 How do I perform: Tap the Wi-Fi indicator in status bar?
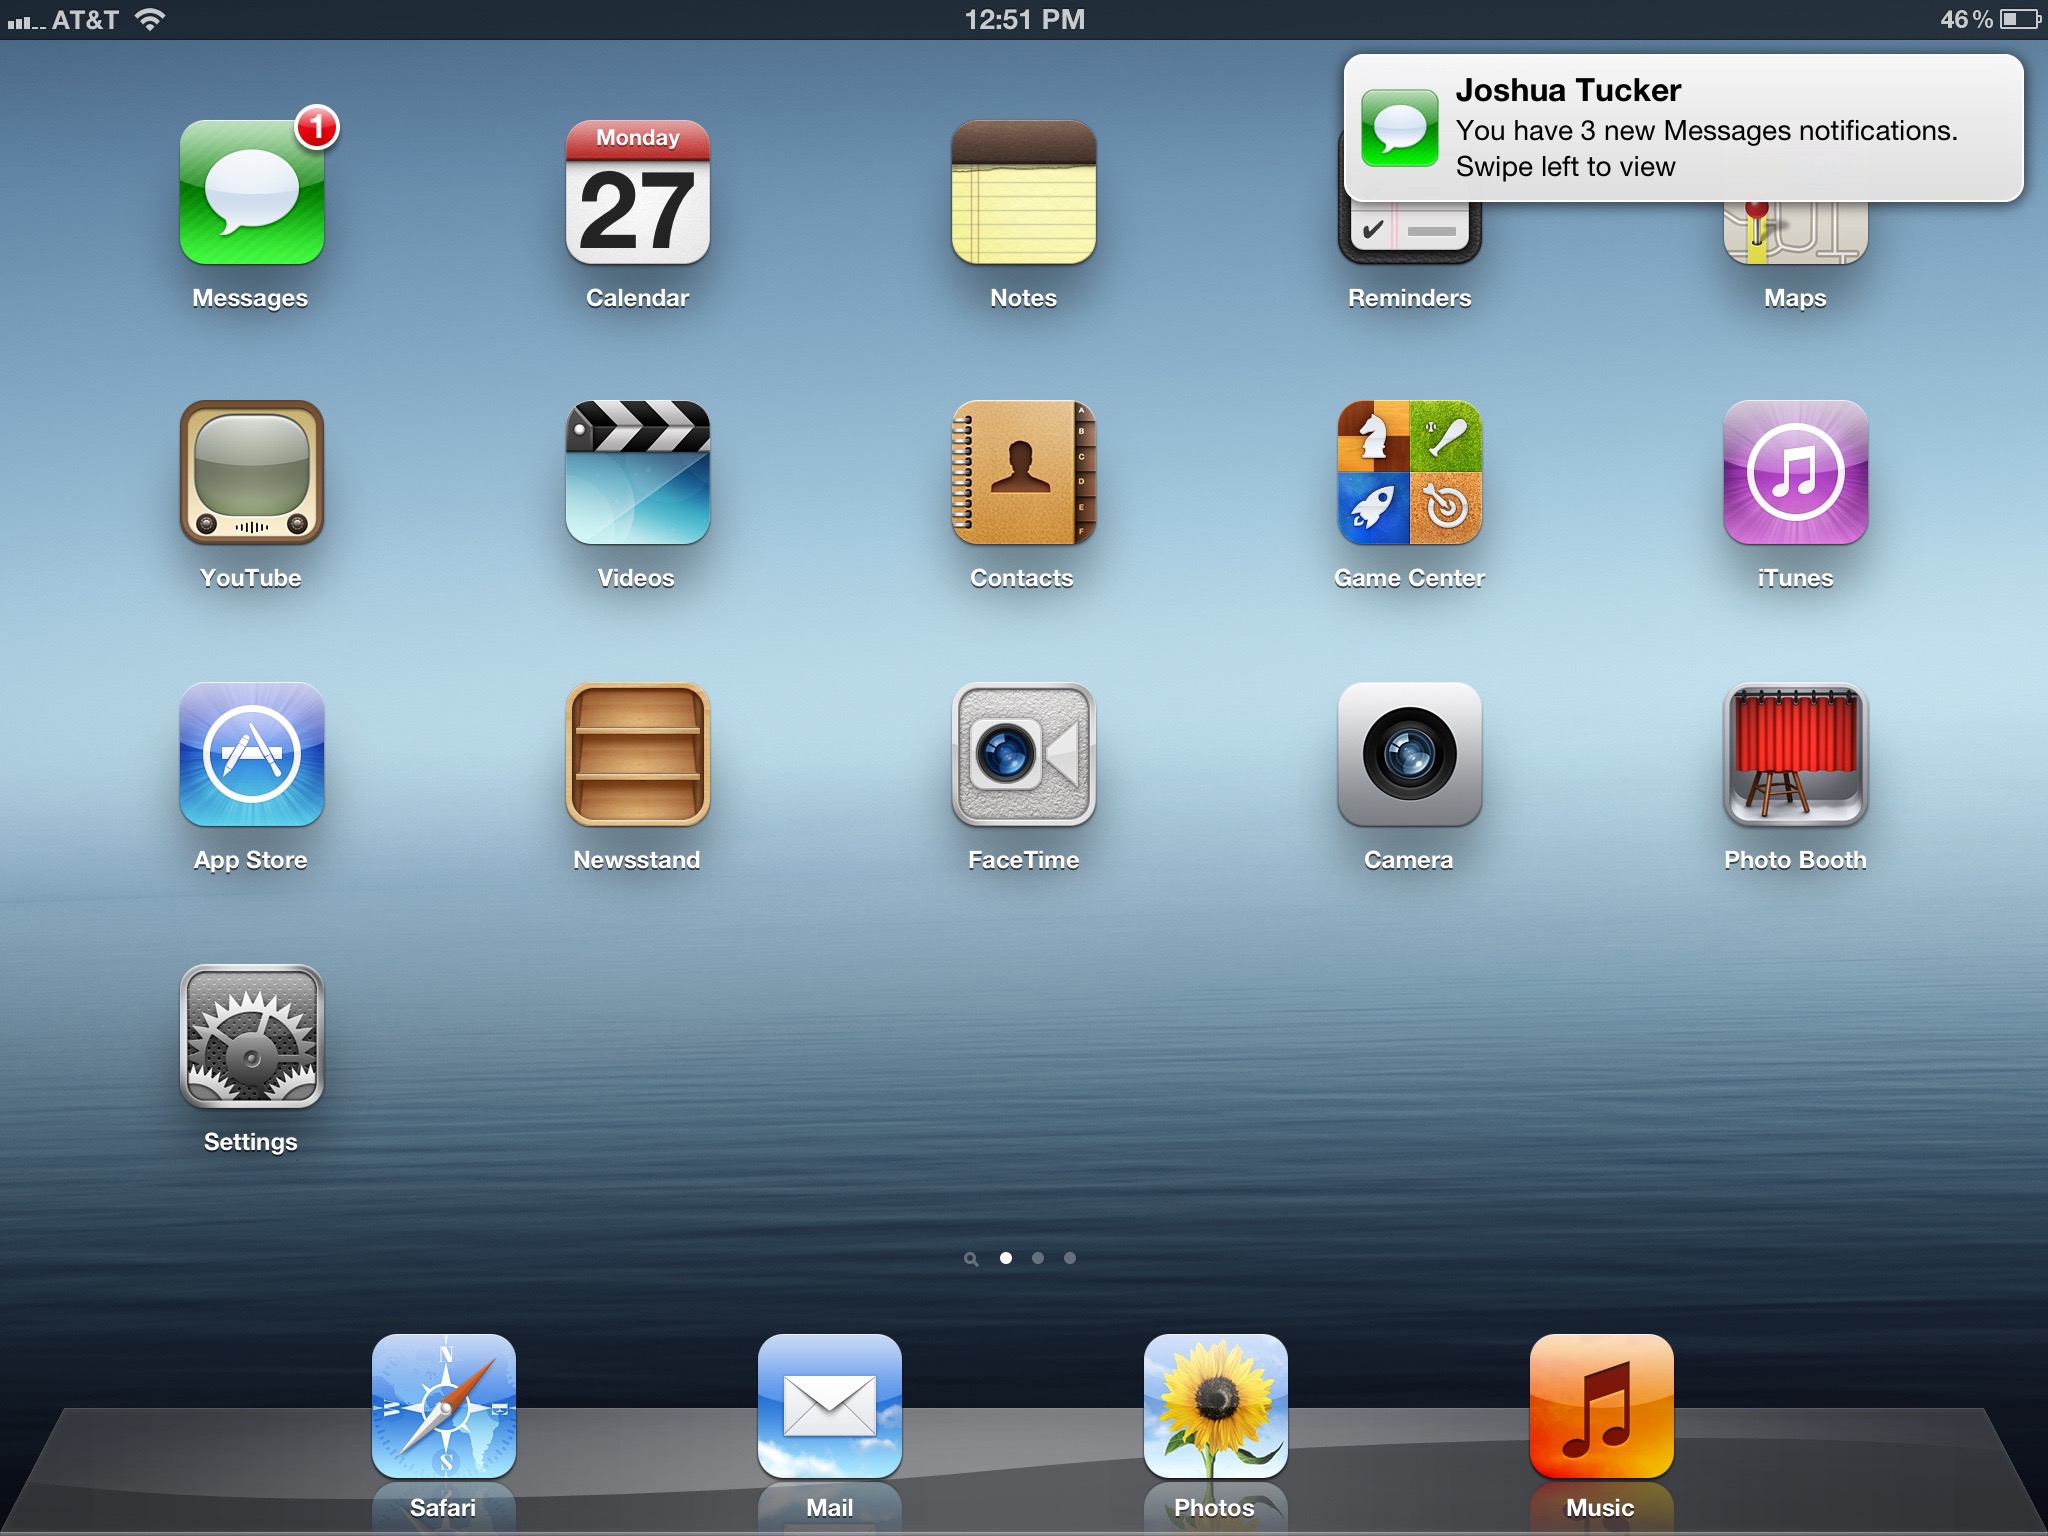pos(149,19)
